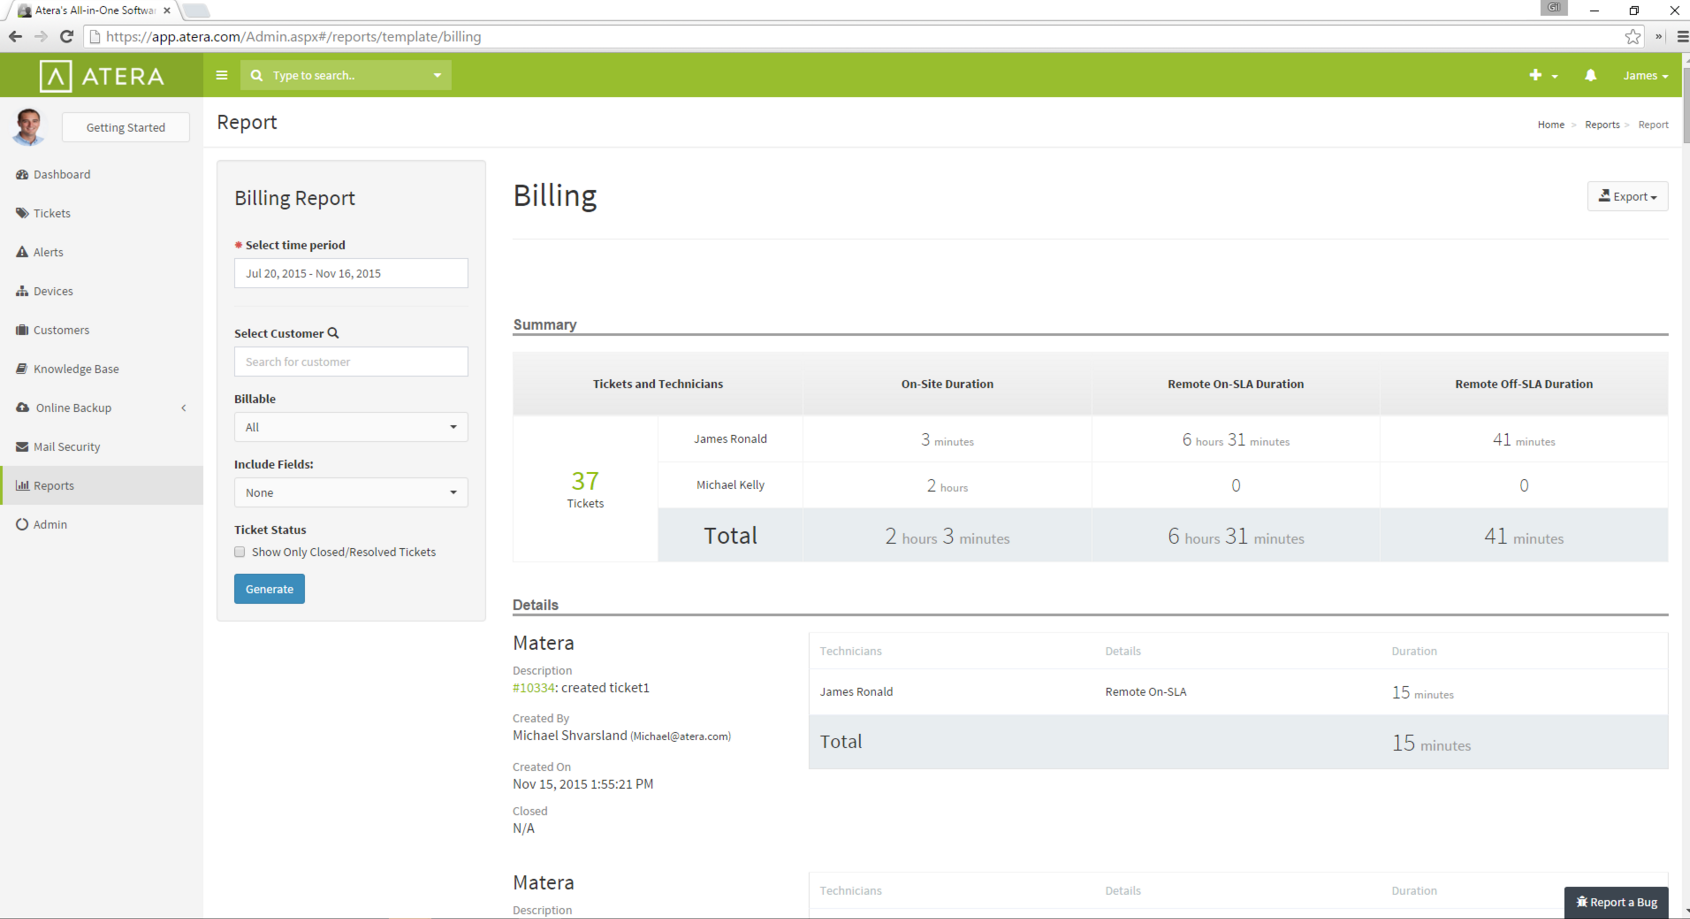Open ticket #10334 link
Screen dimensions: 1690x919
[533, 688]
